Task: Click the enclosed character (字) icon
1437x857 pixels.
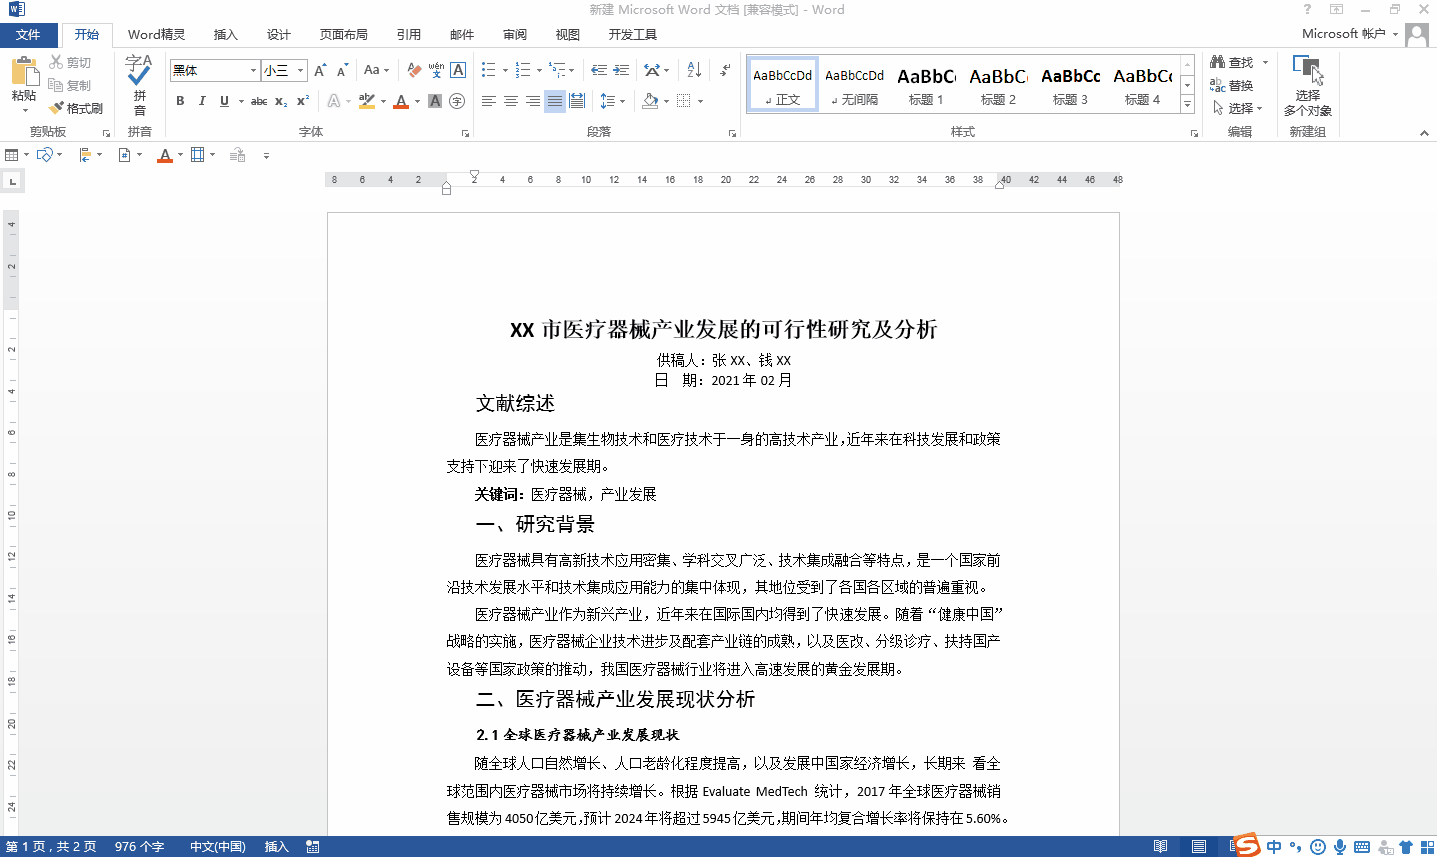Action: coord(457,101)
